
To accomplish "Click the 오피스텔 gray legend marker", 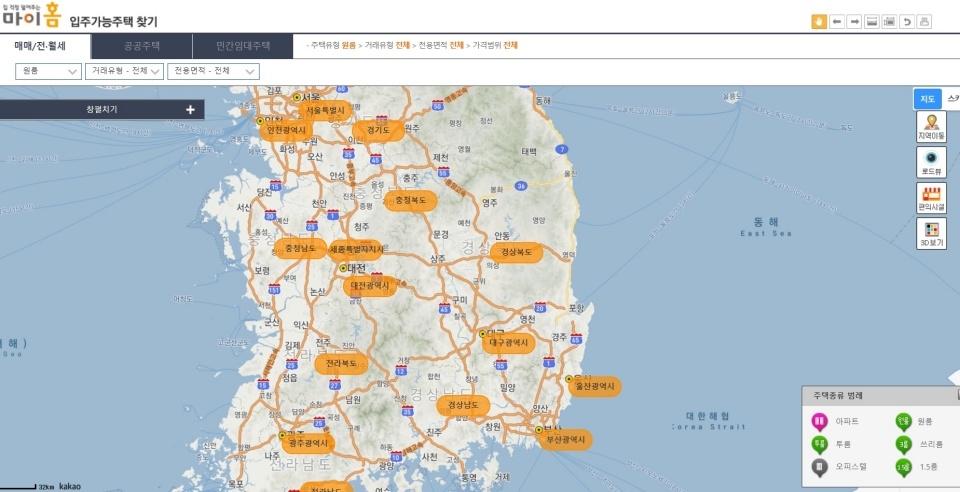I will tap(819, 468).
